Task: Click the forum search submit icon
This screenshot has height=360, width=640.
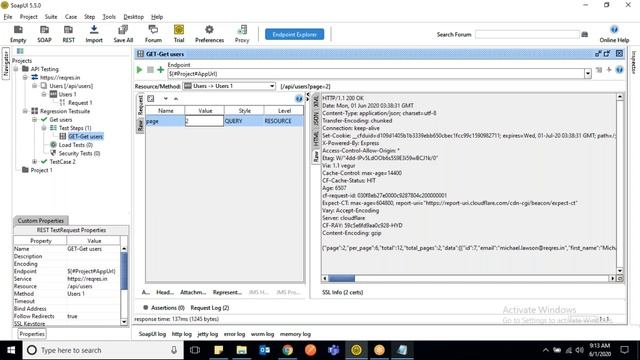Action: (x=584, y=35)
